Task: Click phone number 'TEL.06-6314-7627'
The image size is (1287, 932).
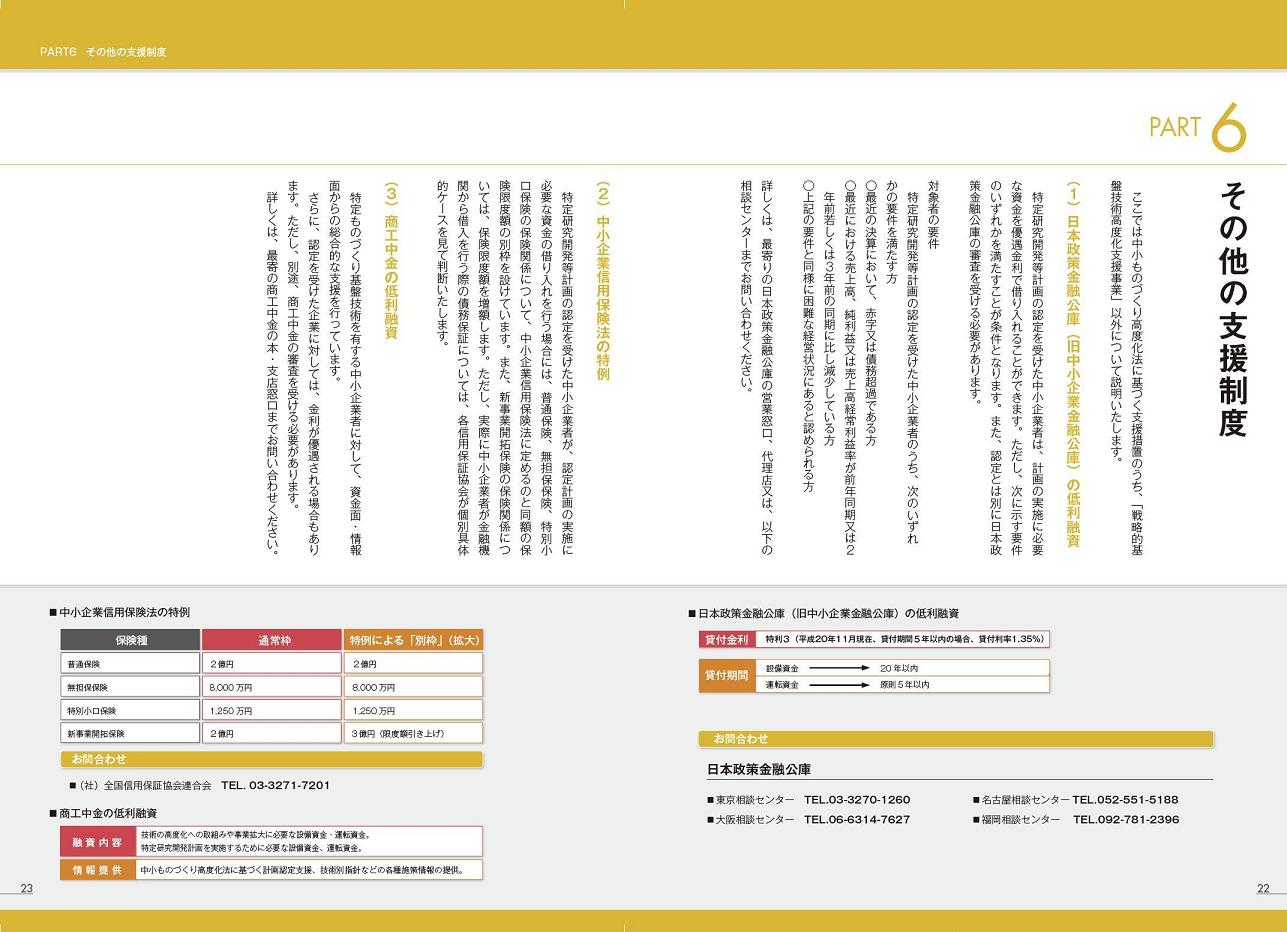Action: 857,820
